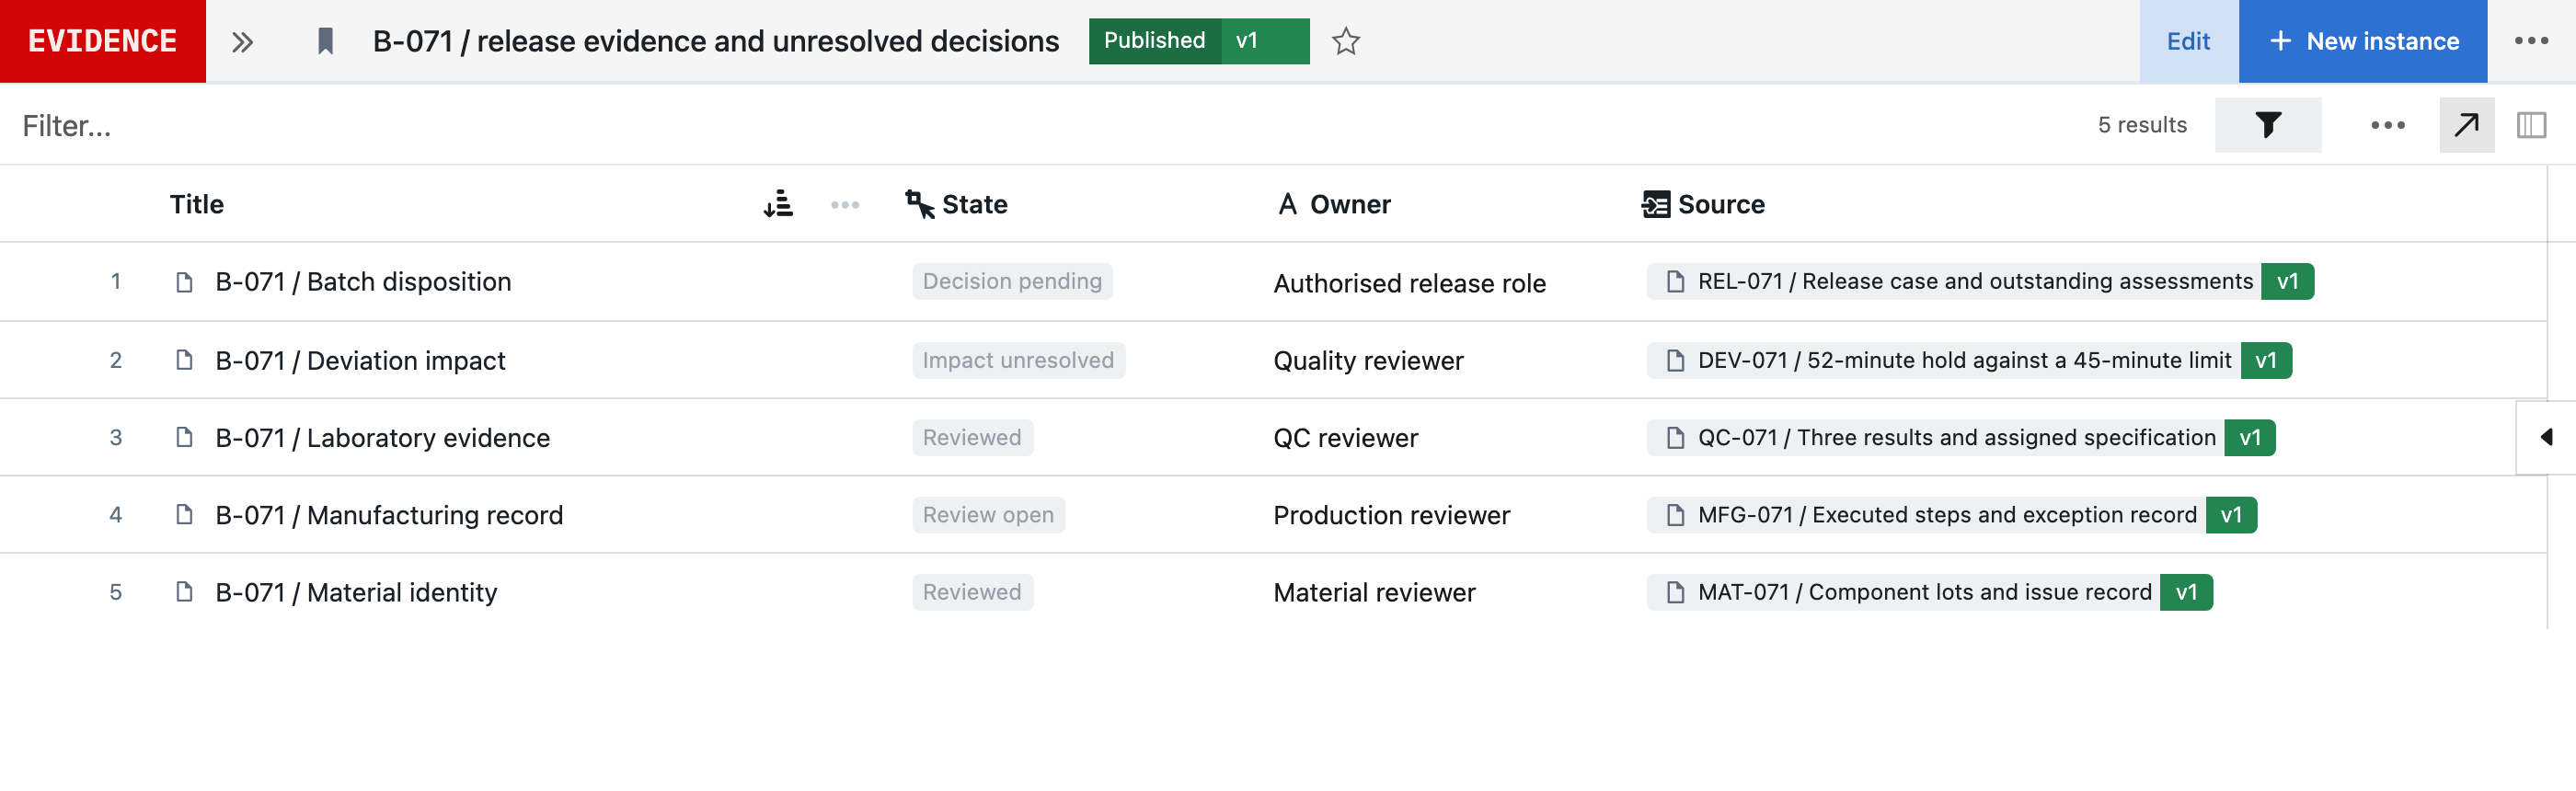Click the Decision pending state tag
Screen dimensions: 2576x791
[1012, 281]
